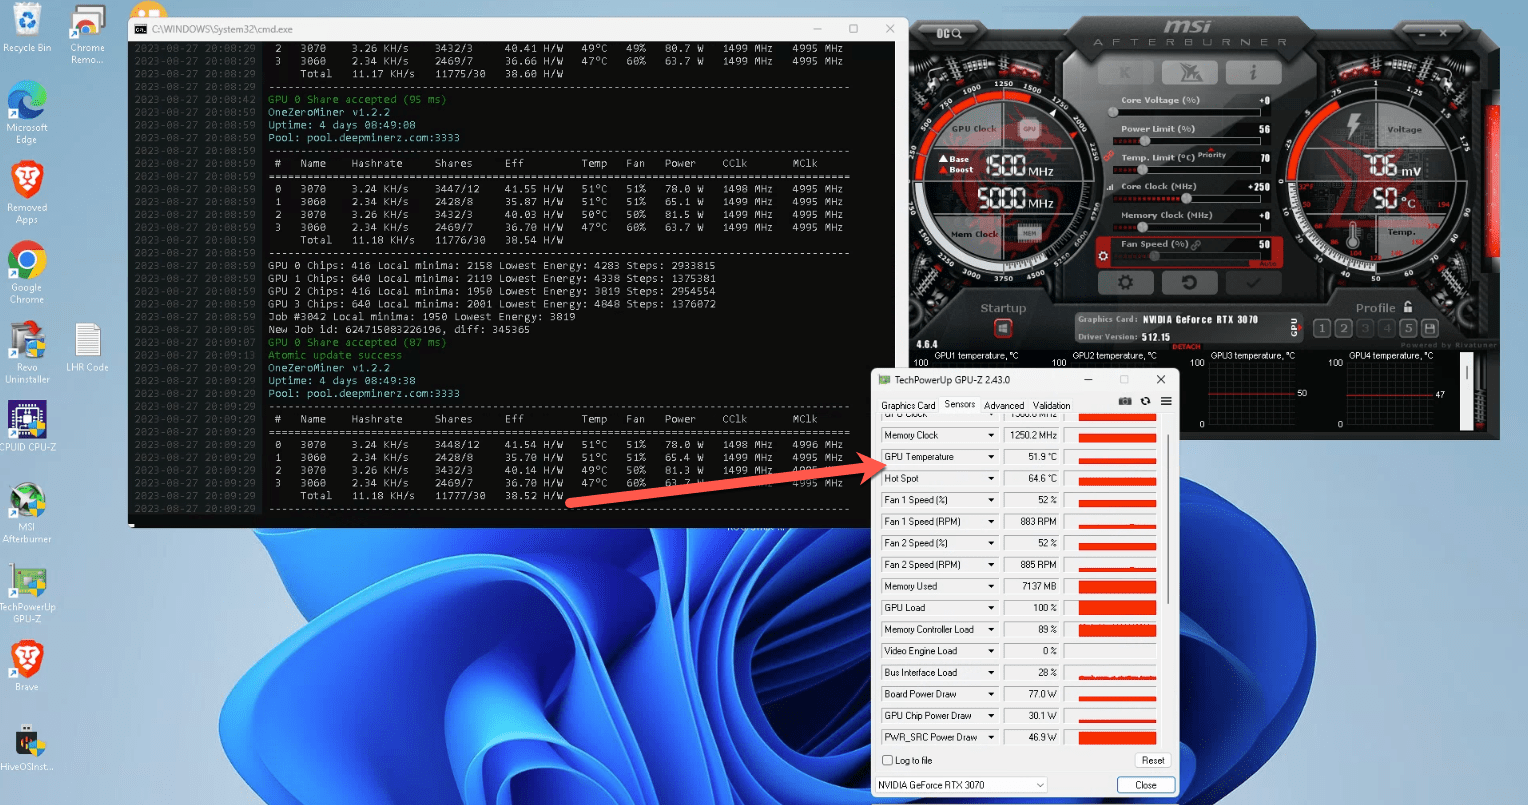This screenshot has width=1528, height=805.
Task: Expand the Memory Clock sensor dropdown
Action: [990, 434]
